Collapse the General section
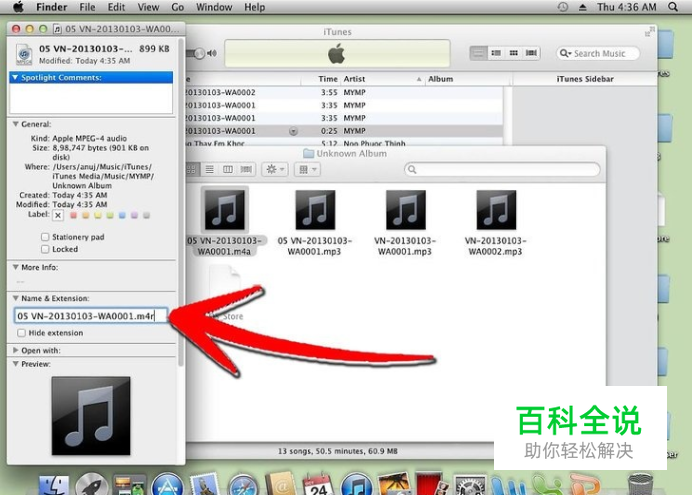Image resolution: width=692 pixels, height=495 pixels. (16, 124)
